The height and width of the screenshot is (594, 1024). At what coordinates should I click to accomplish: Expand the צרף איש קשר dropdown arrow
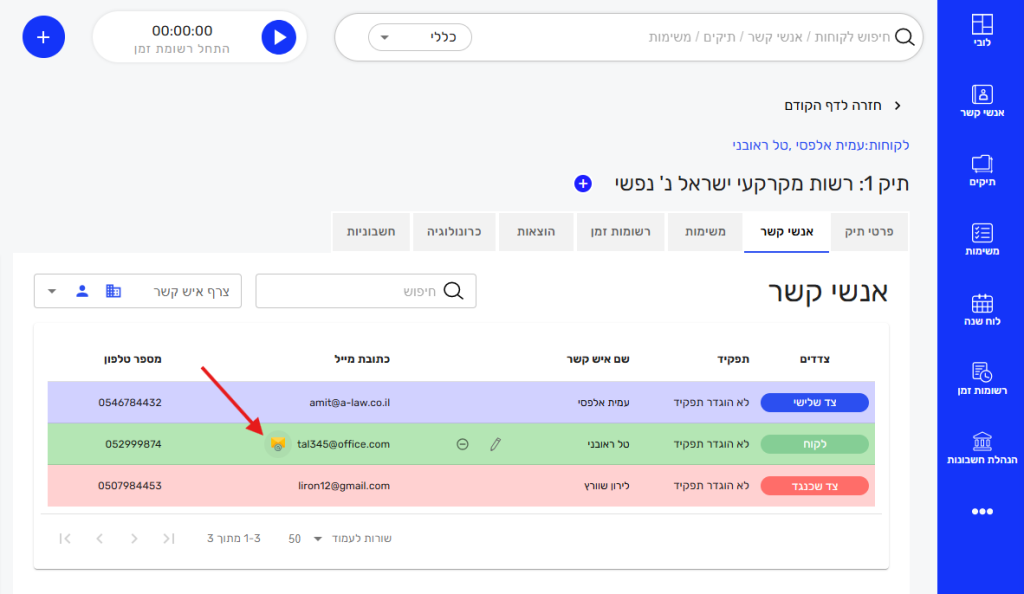pos(52,291)
